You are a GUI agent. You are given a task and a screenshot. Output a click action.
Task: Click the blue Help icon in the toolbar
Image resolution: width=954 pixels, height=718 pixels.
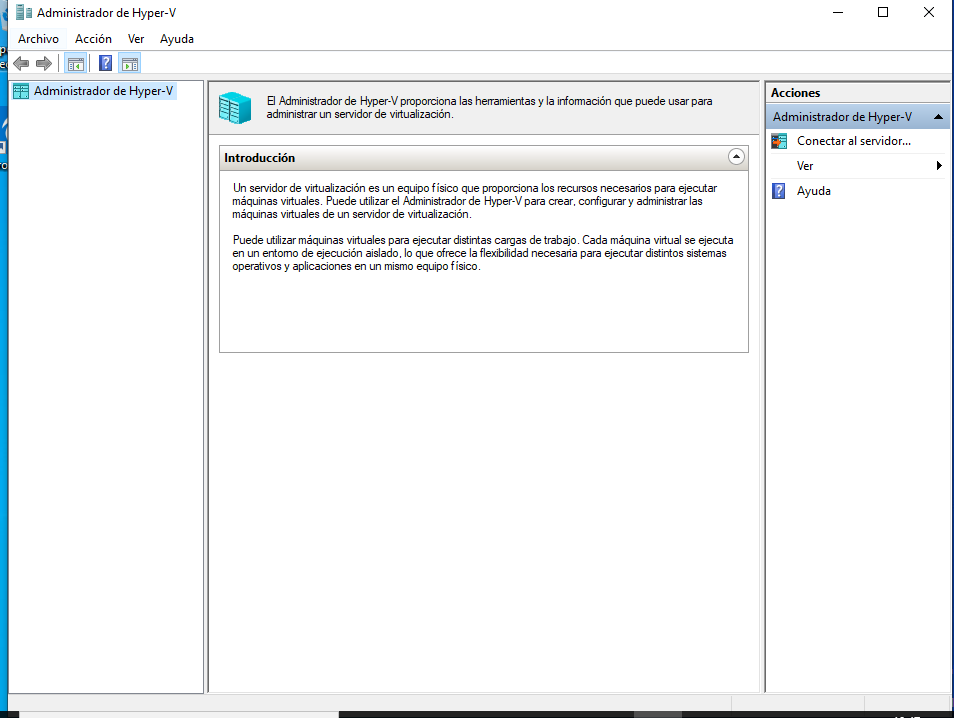pyautogui.click(x=105, y=64)
